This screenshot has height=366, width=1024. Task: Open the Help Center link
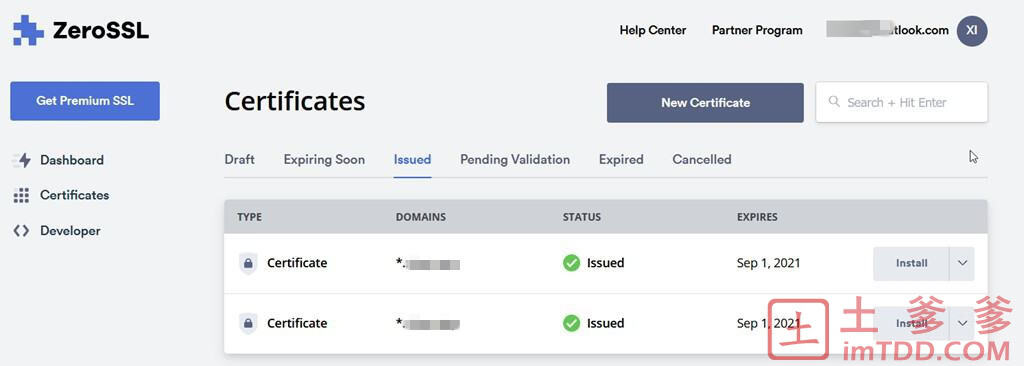(652, 30)
